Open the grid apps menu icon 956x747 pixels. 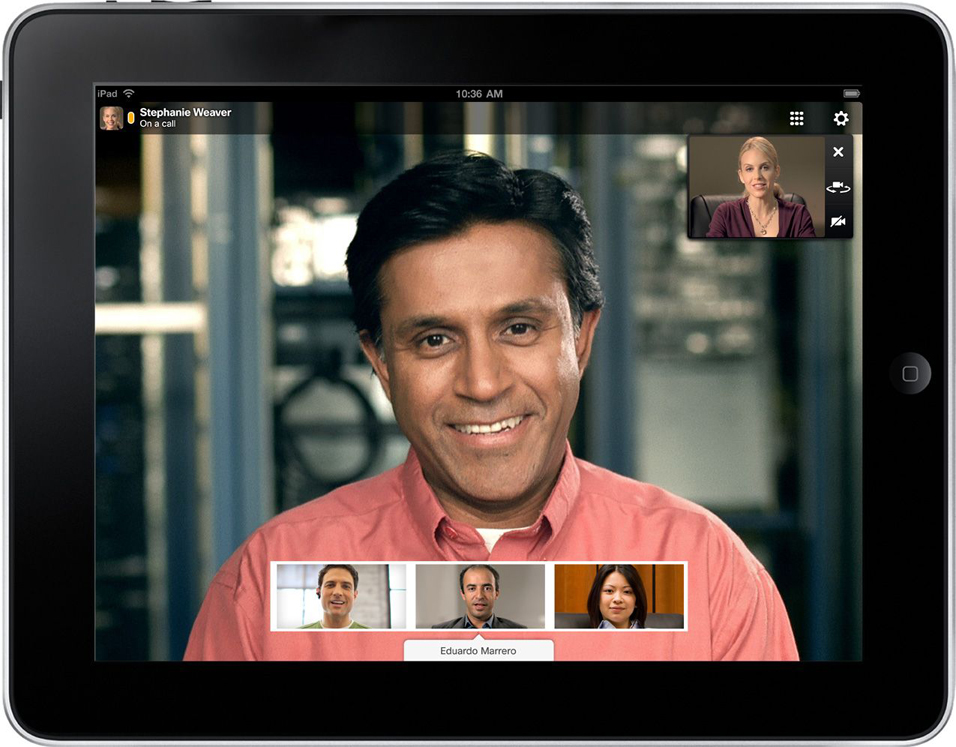tap(796, 119)
